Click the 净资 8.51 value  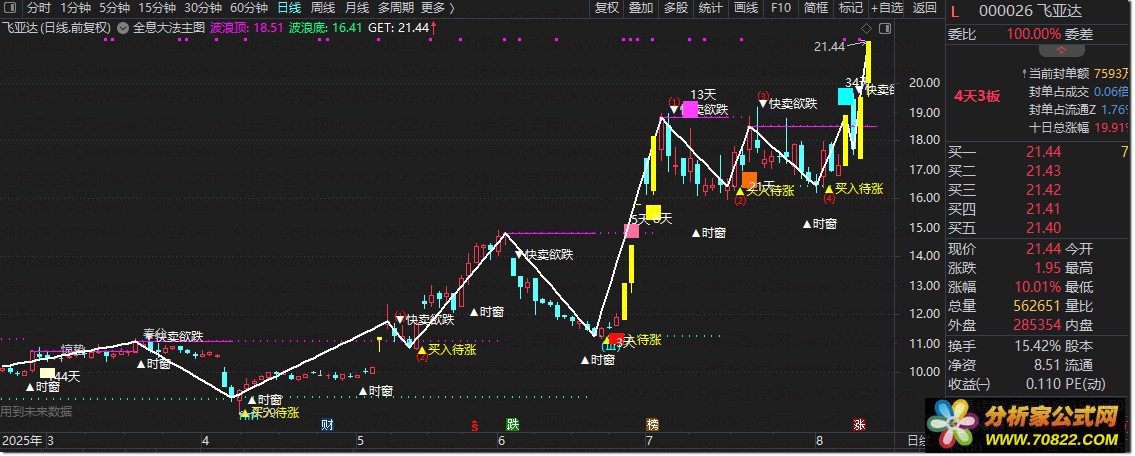pos(1046,365)
